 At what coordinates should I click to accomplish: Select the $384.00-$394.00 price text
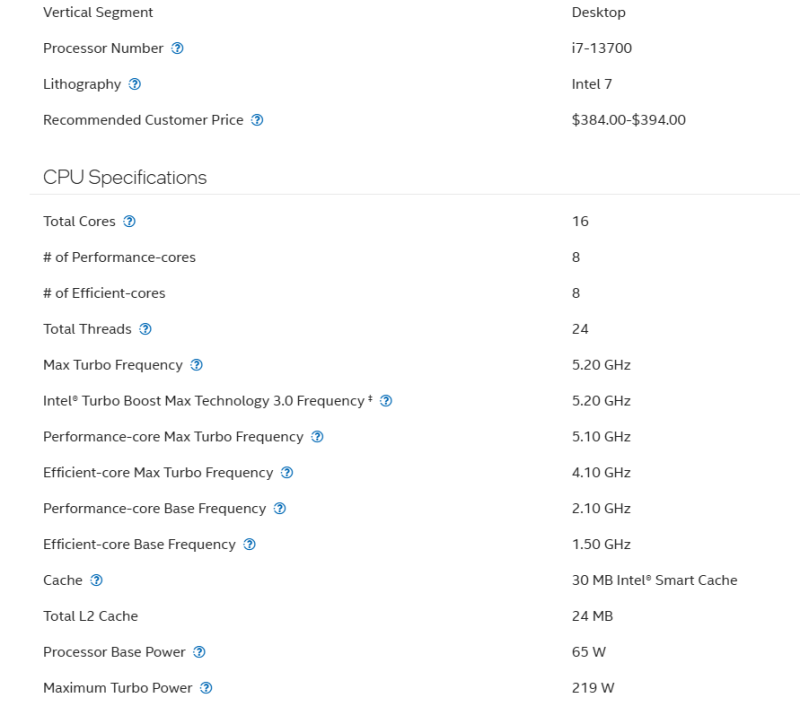pyautogui.click(x=628, y=120)
